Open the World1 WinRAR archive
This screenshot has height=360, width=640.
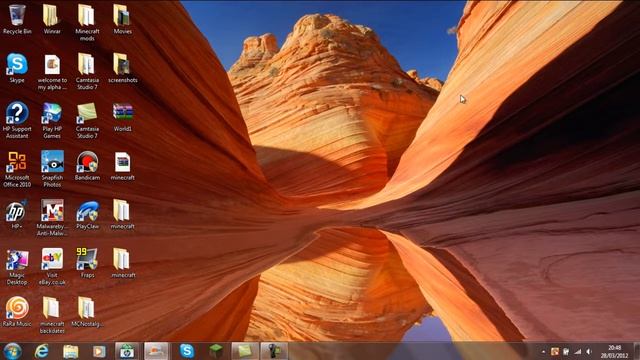[x=122, y=117]
